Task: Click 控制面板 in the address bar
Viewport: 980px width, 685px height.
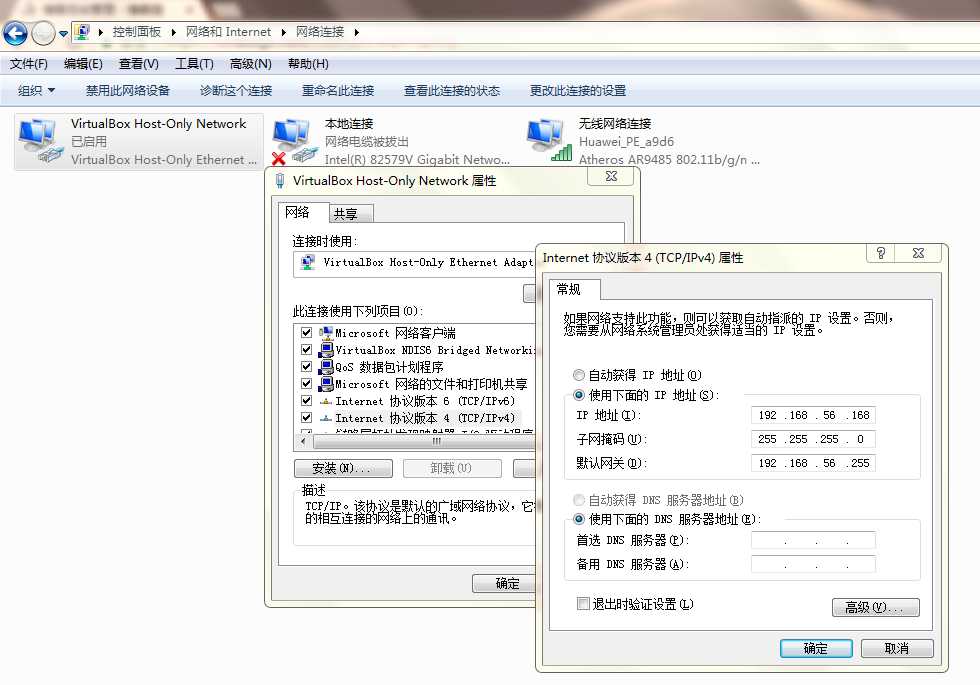Action: pyautogui.click(x=137, y=32)
